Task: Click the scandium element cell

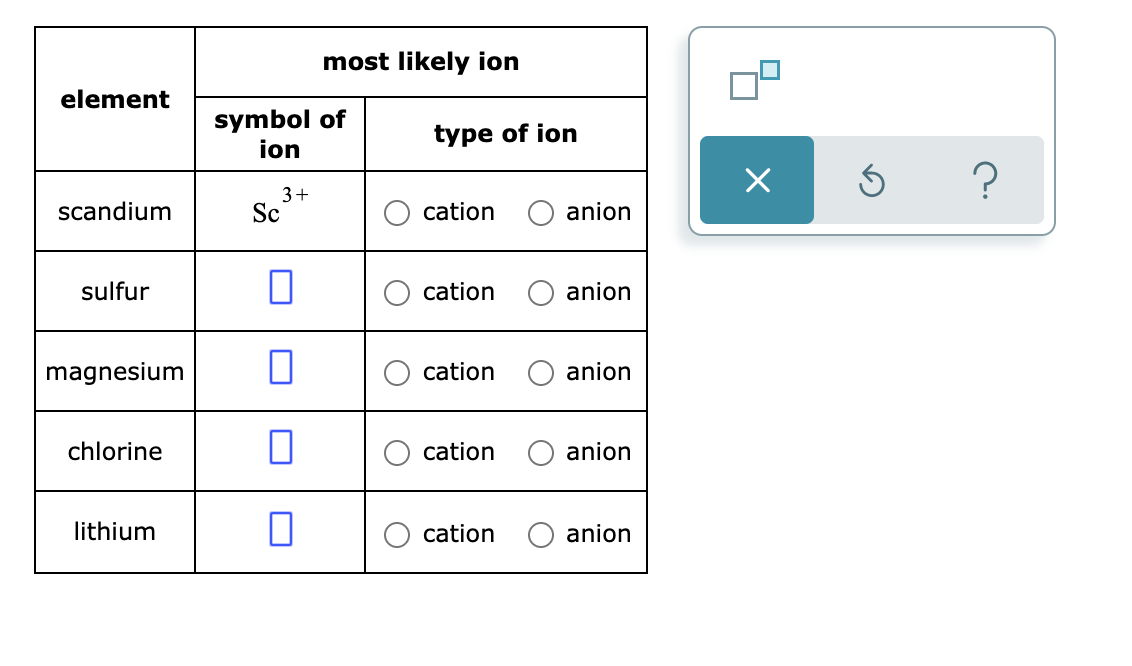Action: [115, 211]
